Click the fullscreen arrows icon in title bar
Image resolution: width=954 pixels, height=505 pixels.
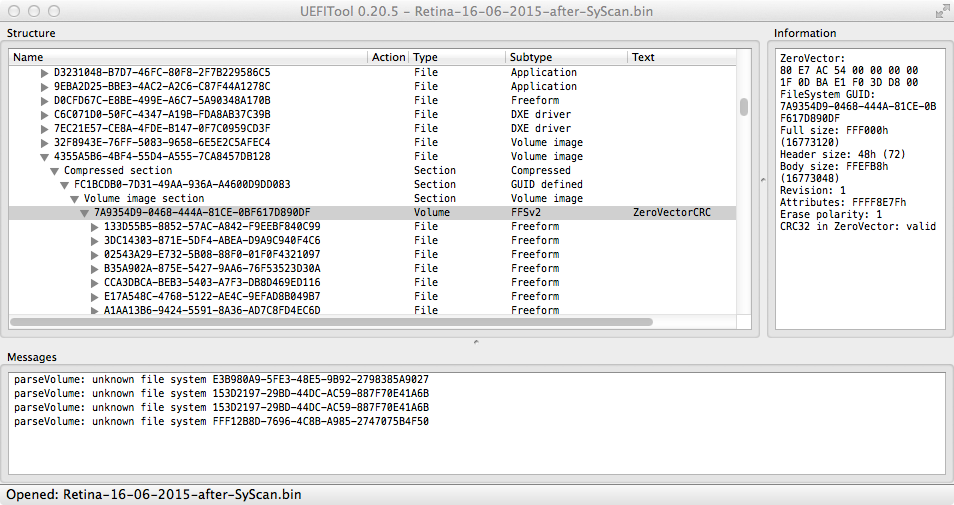(x=941, y=11)
